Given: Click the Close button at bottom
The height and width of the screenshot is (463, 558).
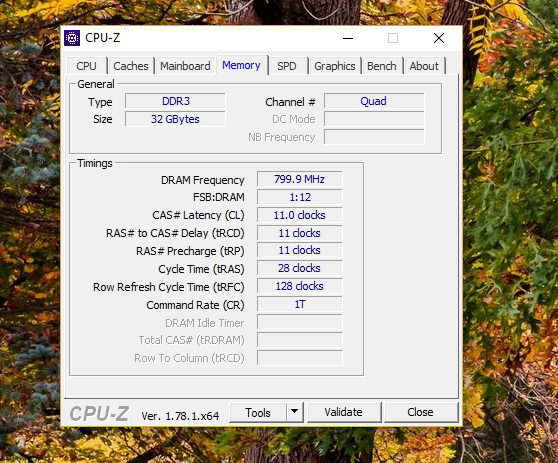Looking at the screenshot, I should coord(420,412).
